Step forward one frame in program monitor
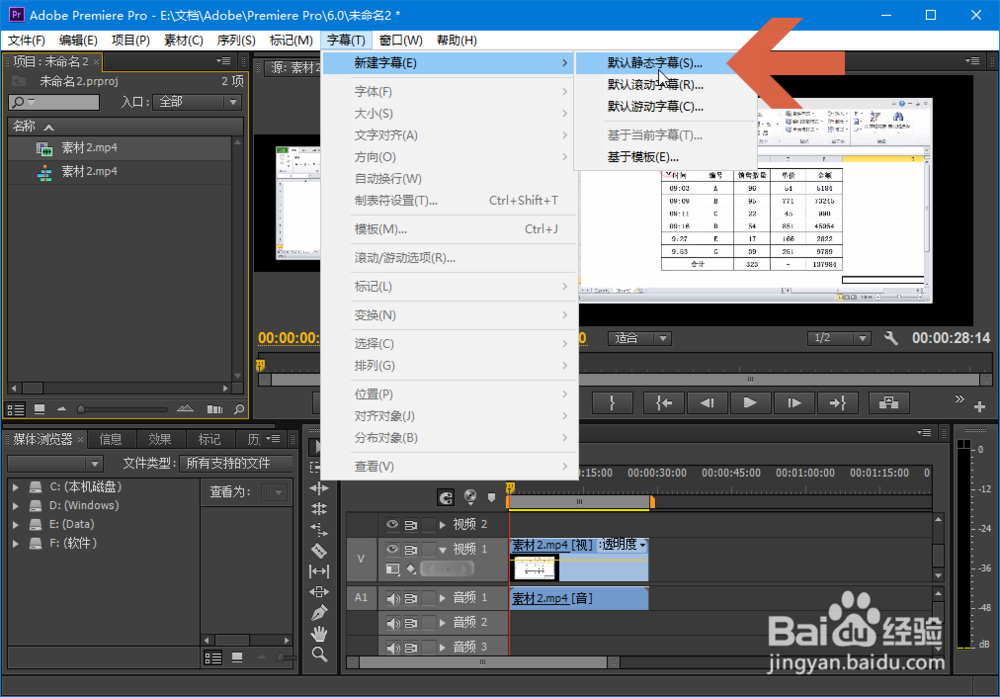The image size is (1000, 697). (x=793, y=403)
